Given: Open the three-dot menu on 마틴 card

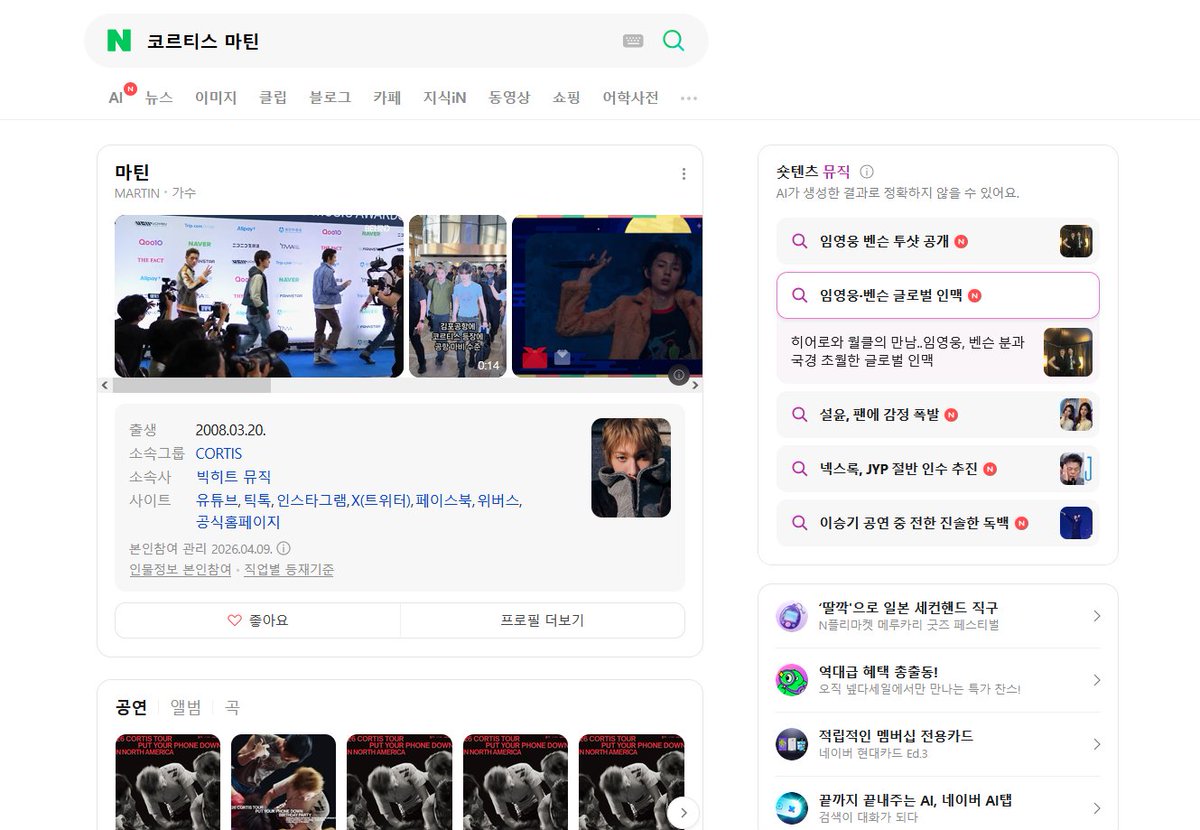Looking at the screenshot, I should click(x=684, y=174).
